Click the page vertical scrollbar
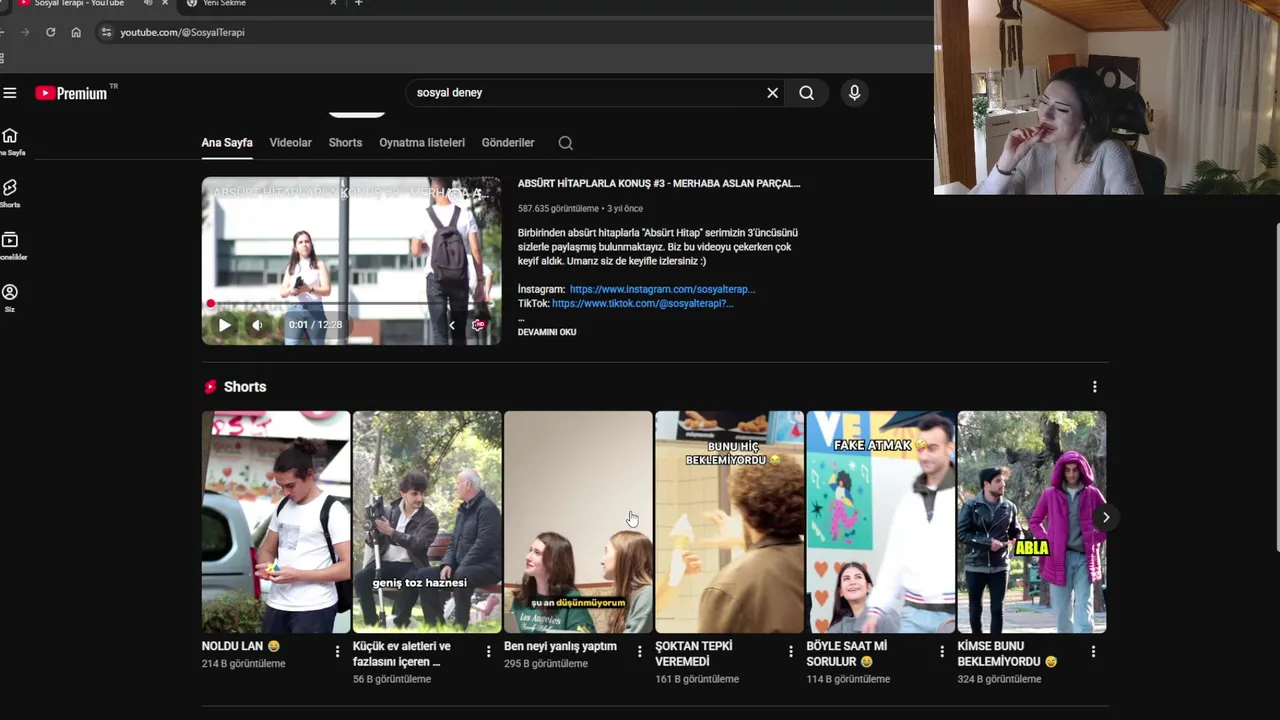This screenshot has width=1280, height=720. coord(1277,385)
